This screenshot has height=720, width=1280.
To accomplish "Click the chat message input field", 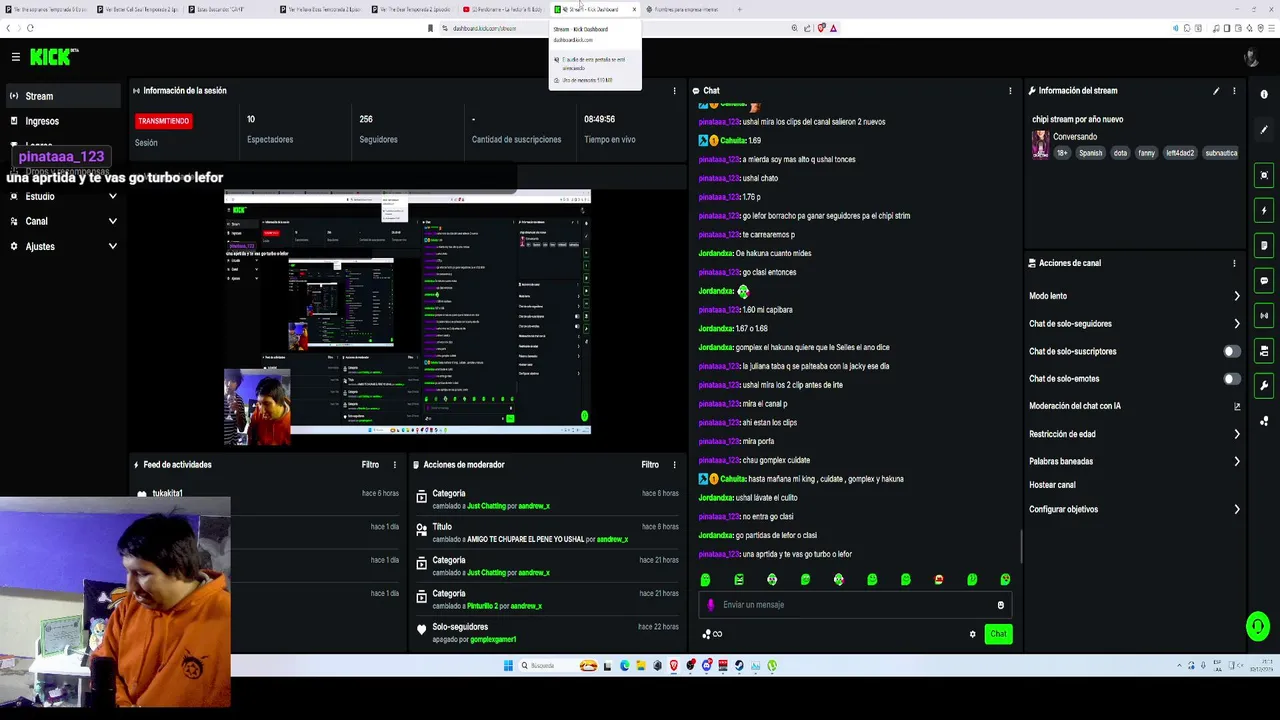I will 855,605.
